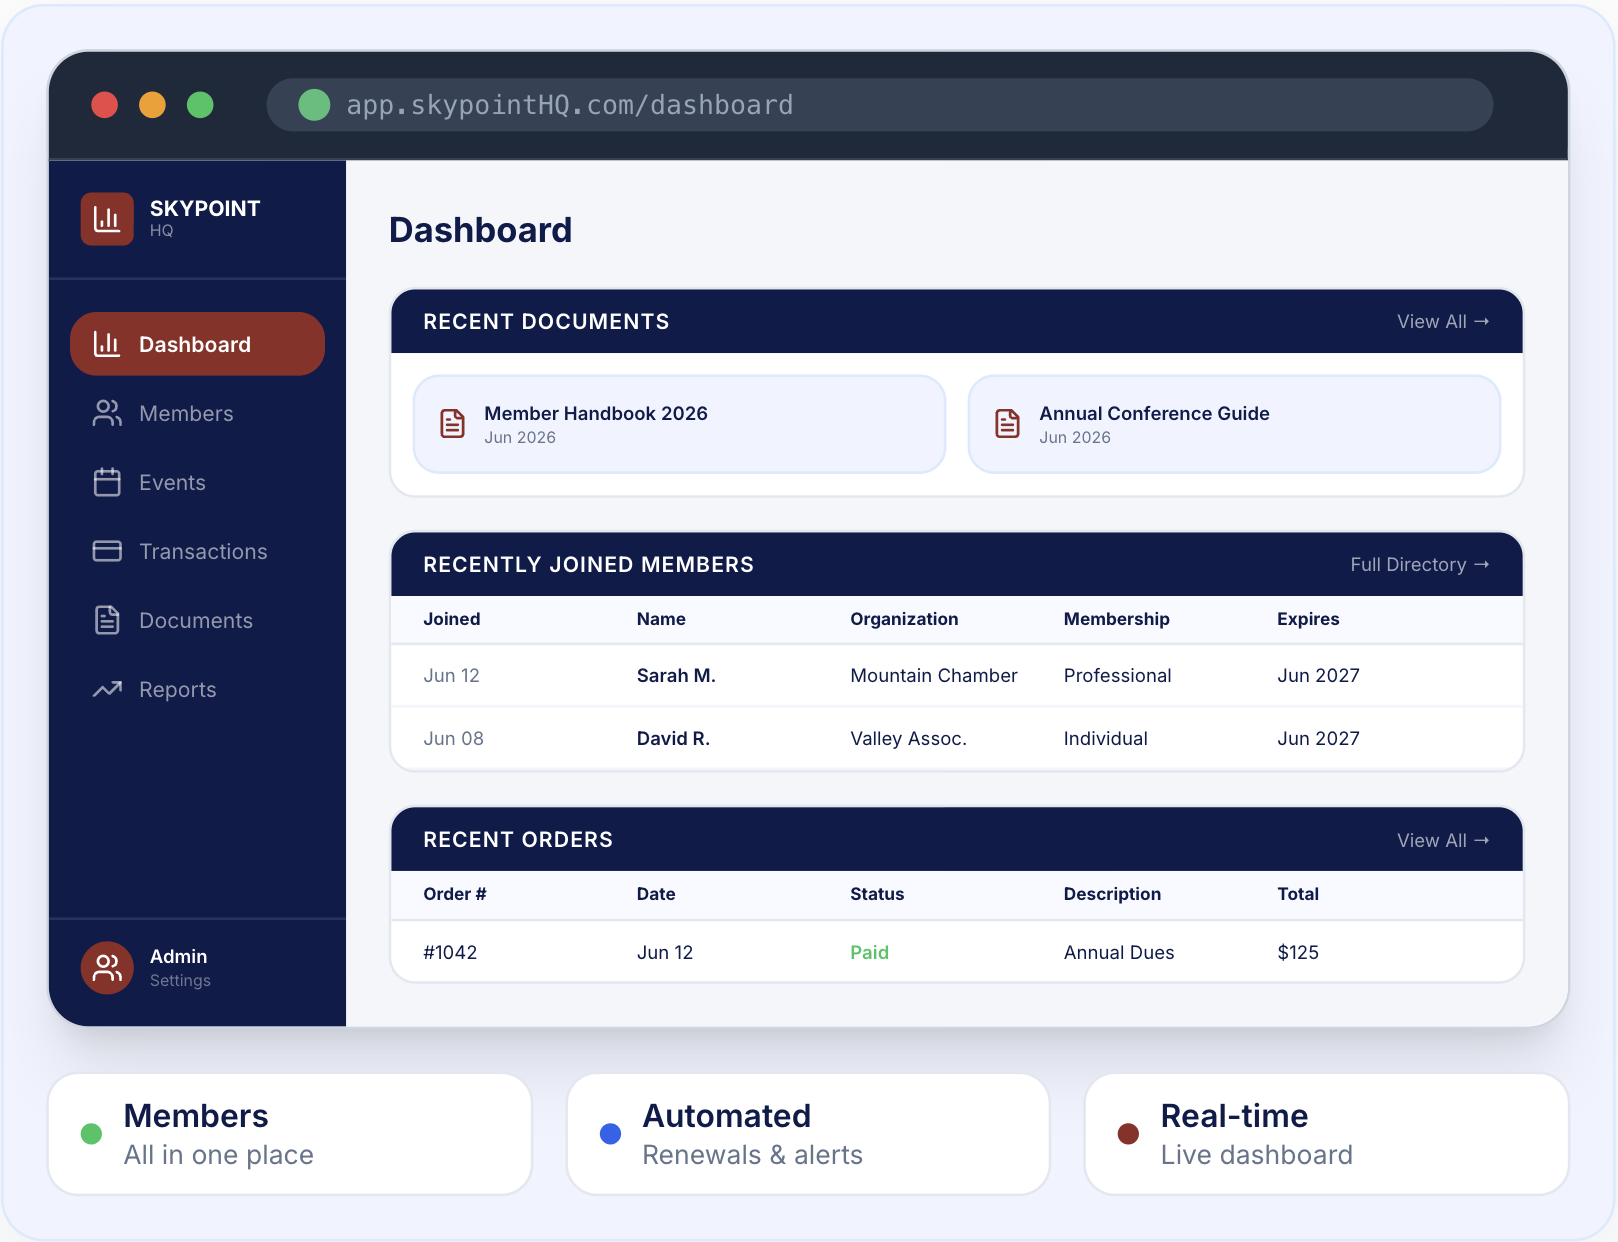Click the Professional membership cell

point(1117,675)
